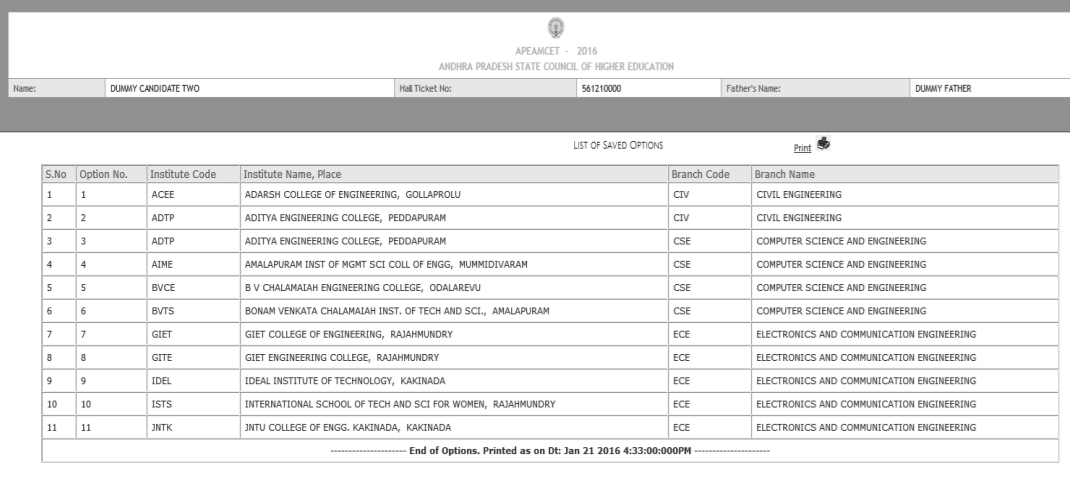Click the Print link
This screenshot has height=481, width=1070.
(802, 148)
